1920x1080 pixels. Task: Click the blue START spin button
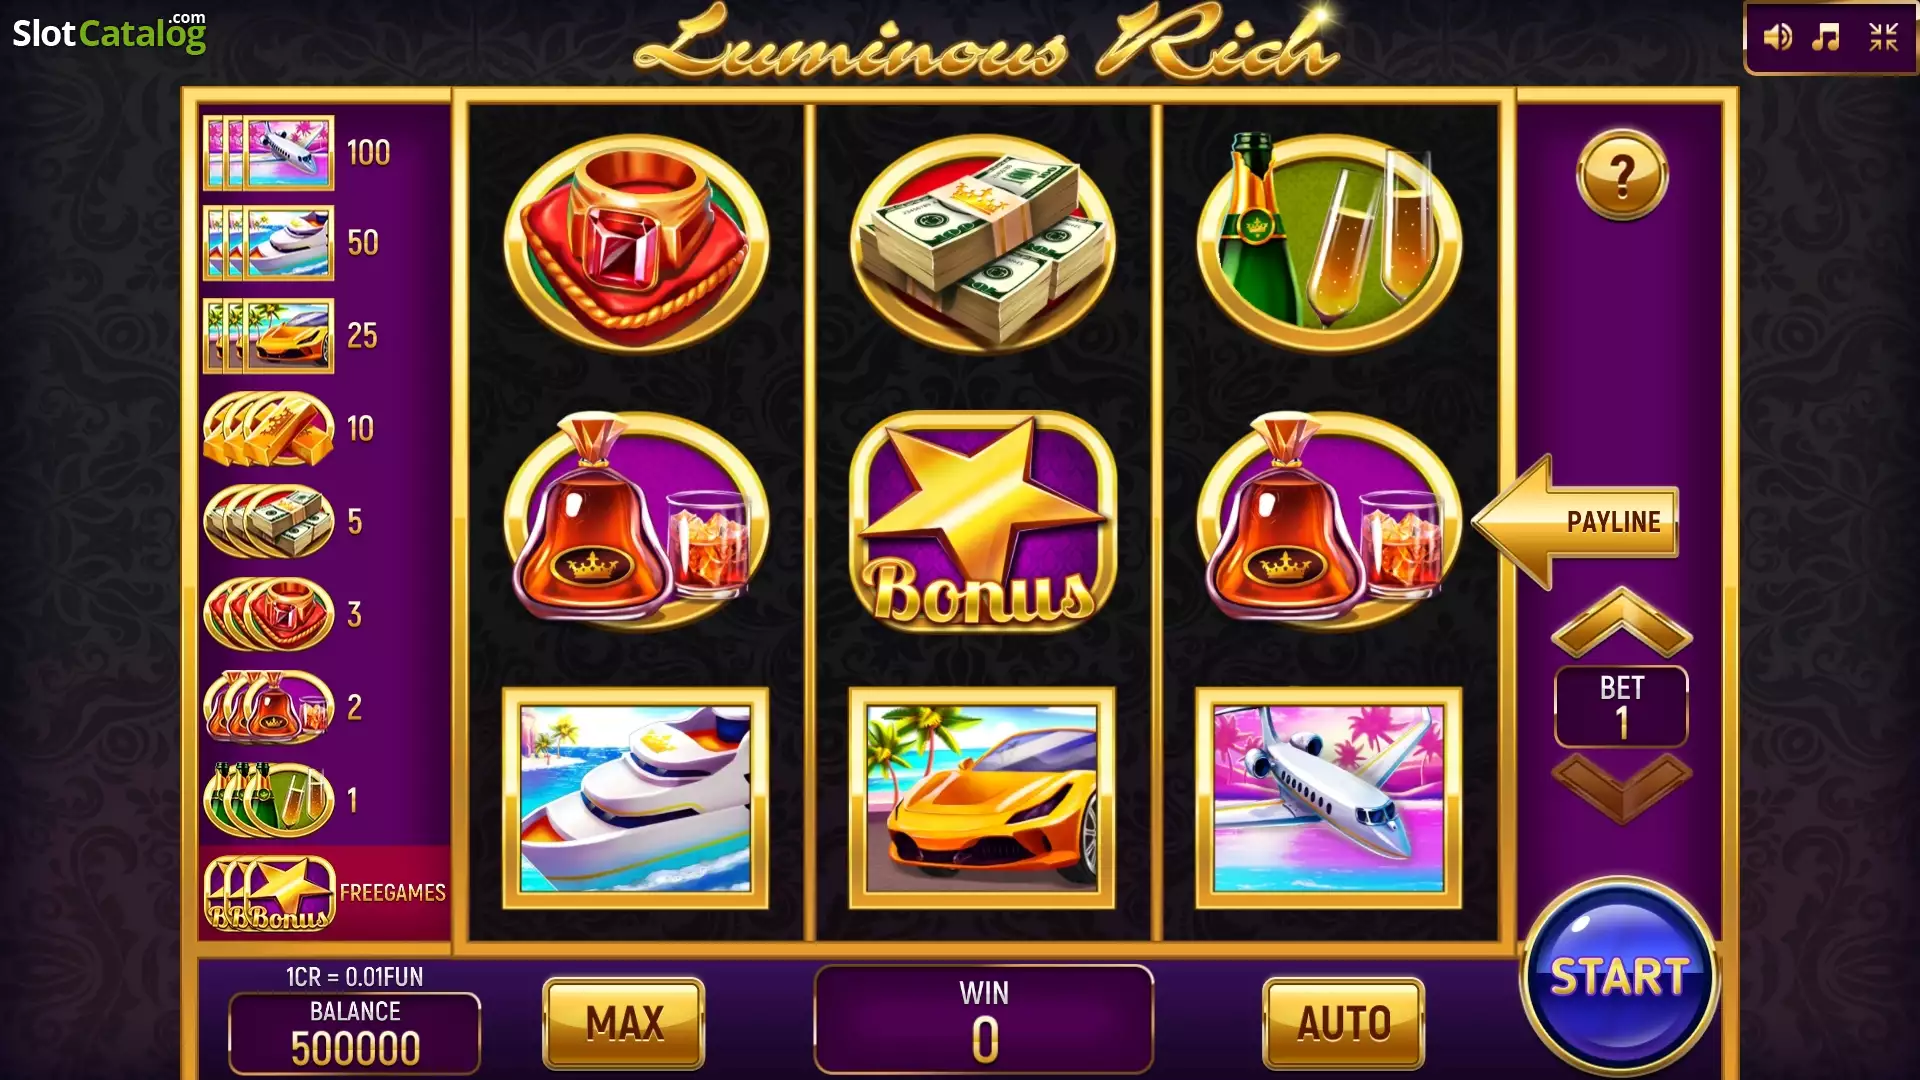[x=1619, y=977]
